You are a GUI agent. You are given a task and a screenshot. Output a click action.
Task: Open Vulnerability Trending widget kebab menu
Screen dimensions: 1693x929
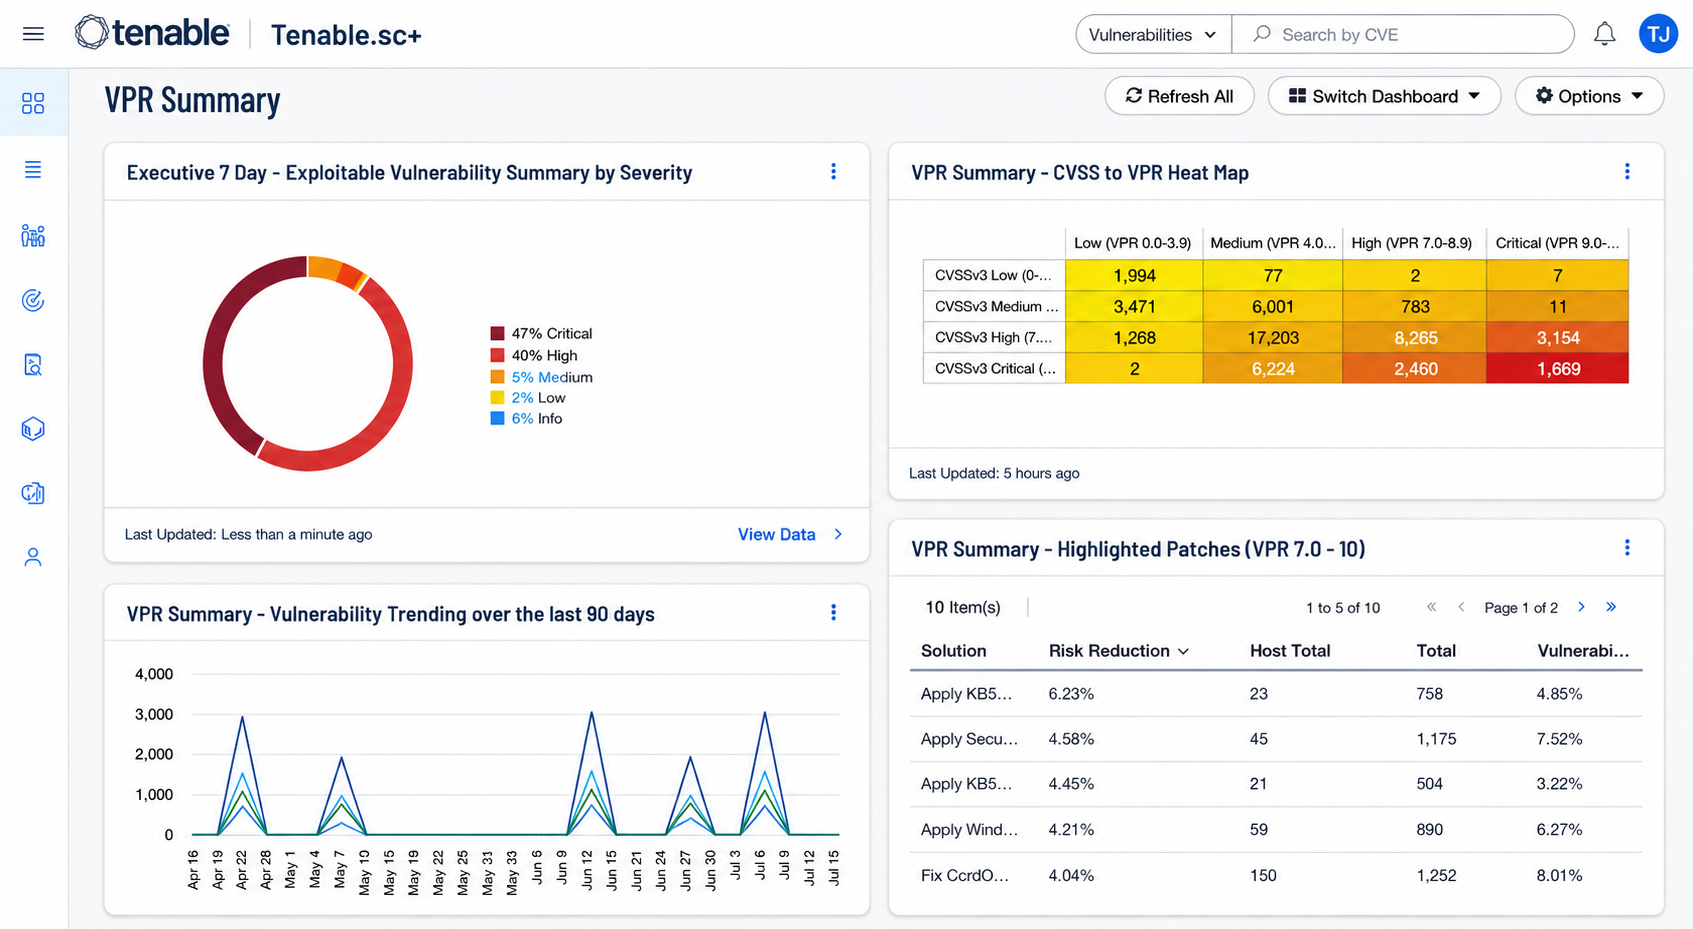[x=833, y=613]
